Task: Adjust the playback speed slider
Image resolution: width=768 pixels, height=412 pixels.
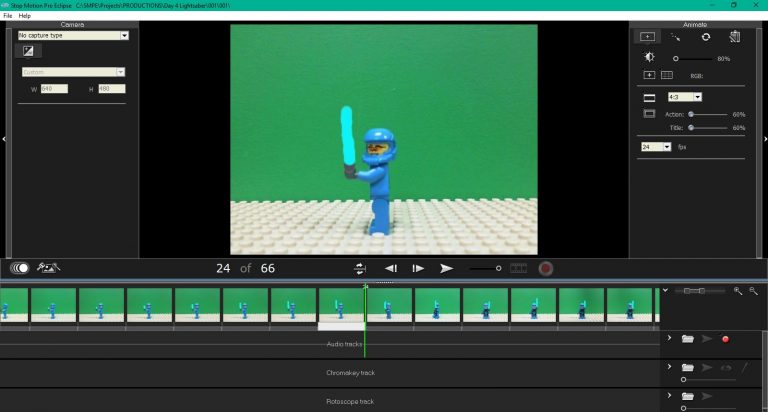Action: pos(485,268)
